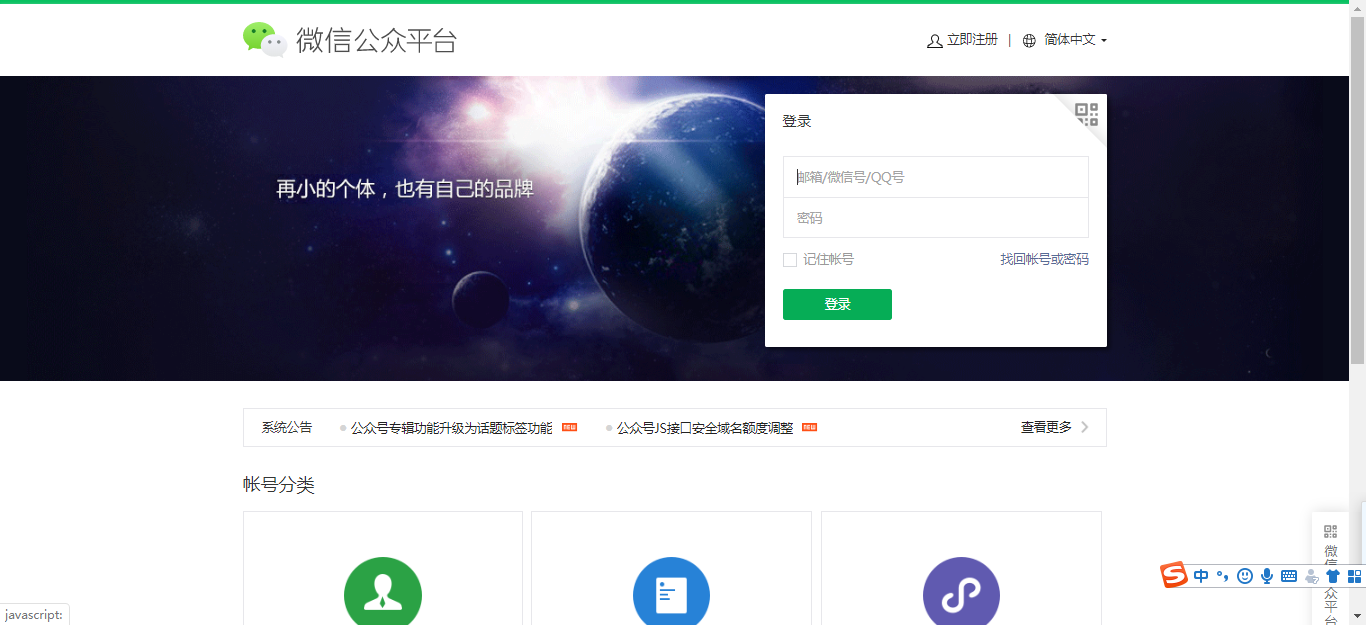Screen dimensions: 1366x625
Task: Switch to QR code login via corner icon
Action: pyautogui.click(x=1086, y=114)
